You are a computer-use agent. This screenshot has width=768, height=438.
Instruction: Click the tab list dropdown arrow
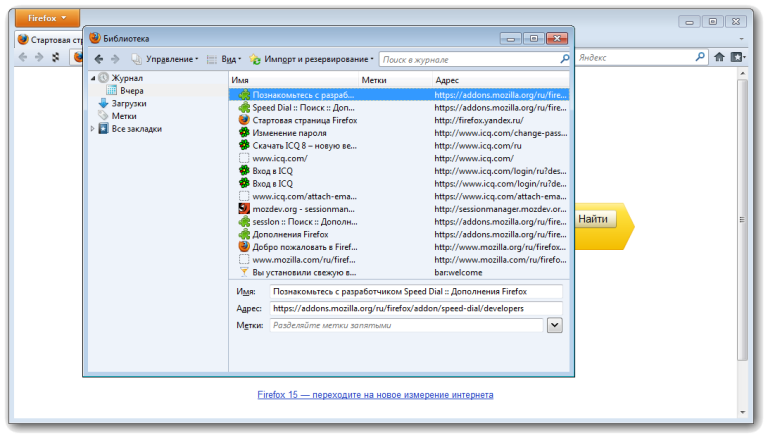click(x=742, y=39)
